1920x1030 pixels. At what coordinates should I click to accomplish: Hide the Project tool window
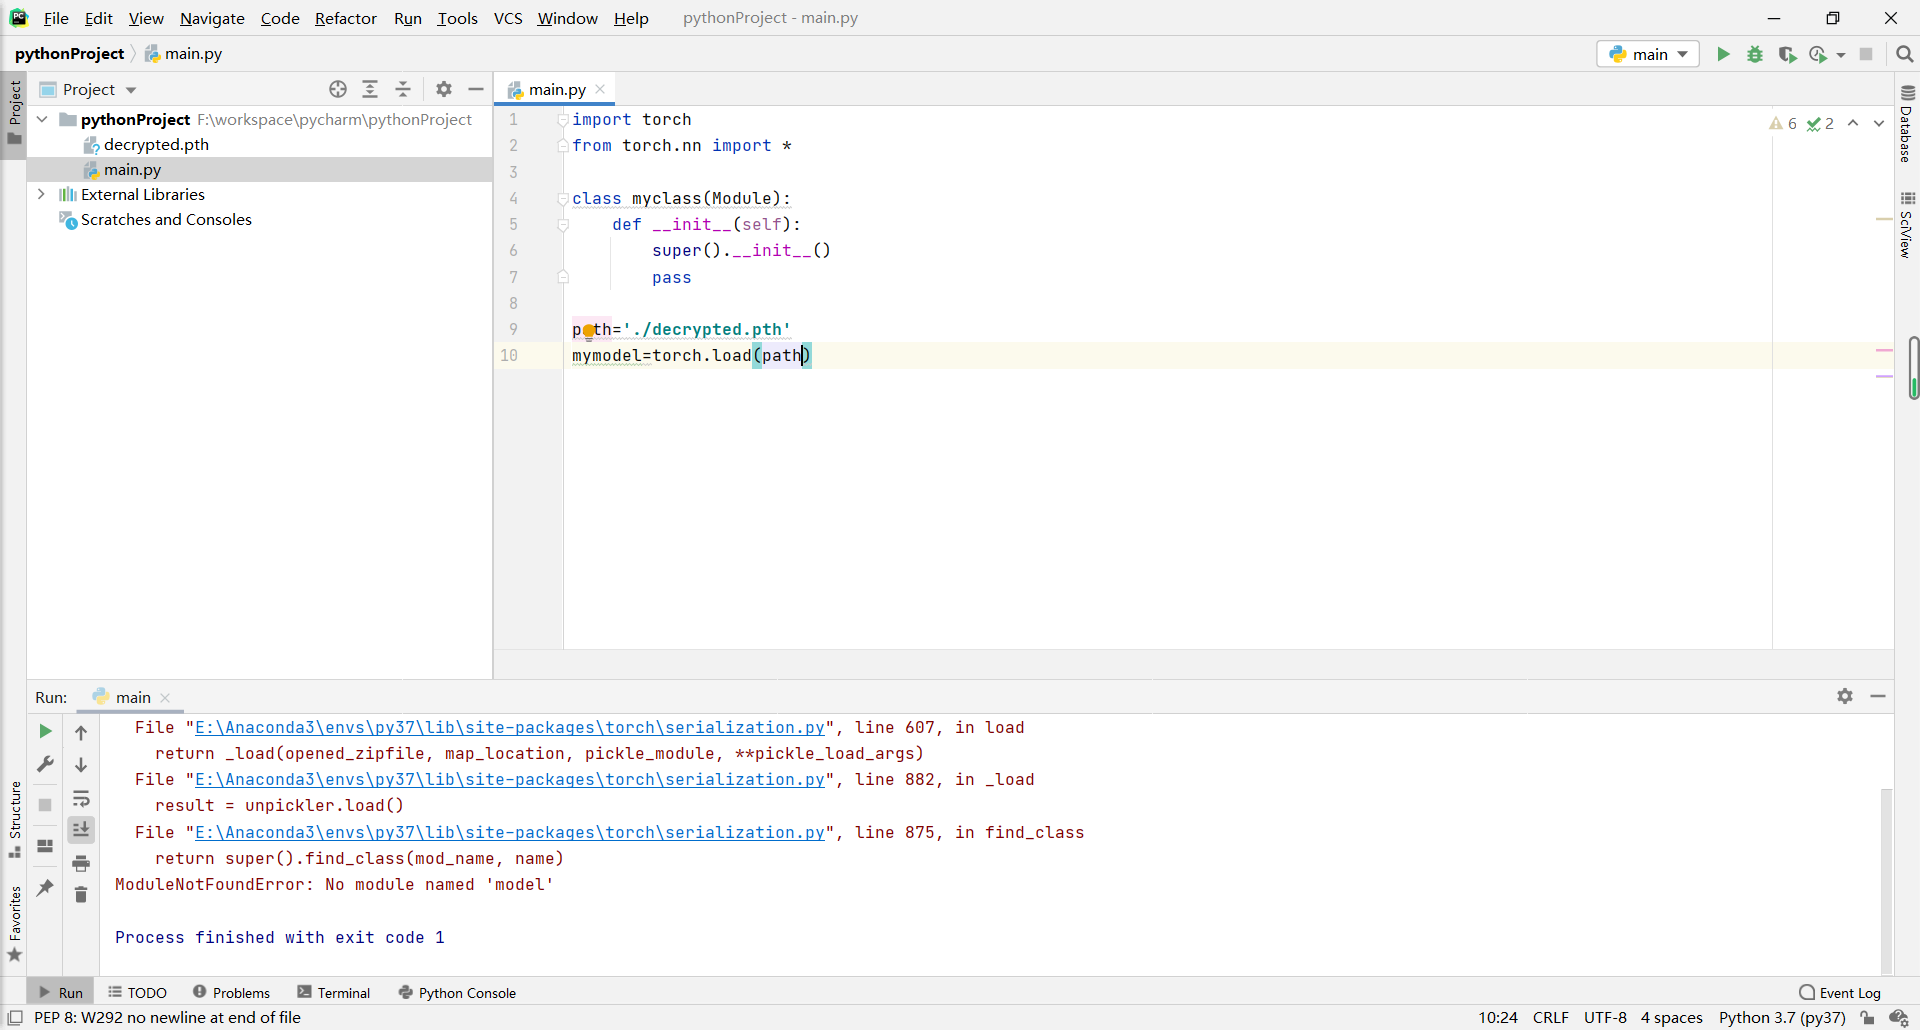tap(476, 89)
